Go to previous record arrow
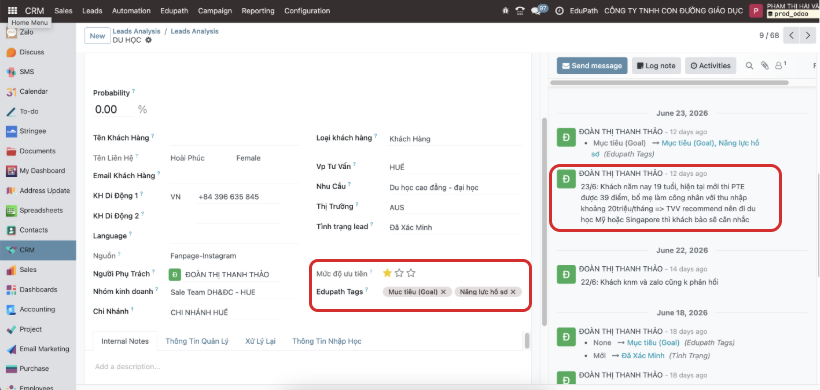This screenshot has width=820, height=390. (x=792, y=36)
